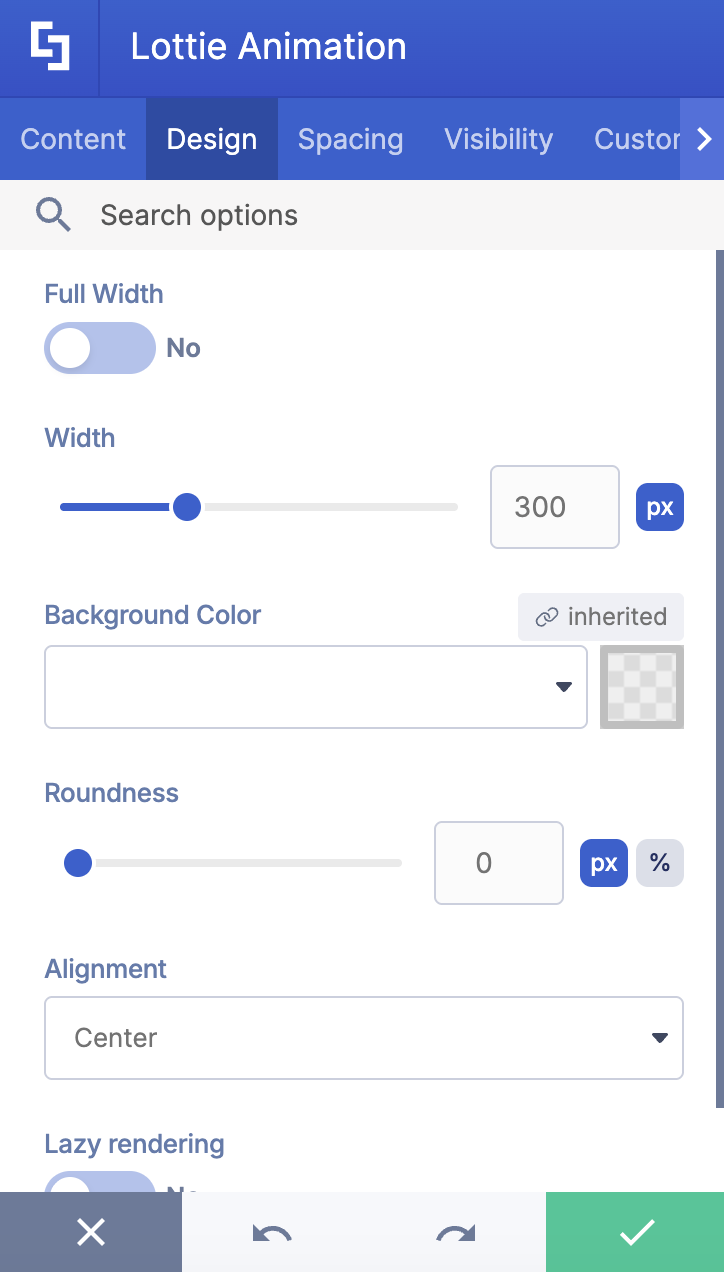Switch to the Content tab
This screenshot has width=724, height=1272.
click(72, 139)
